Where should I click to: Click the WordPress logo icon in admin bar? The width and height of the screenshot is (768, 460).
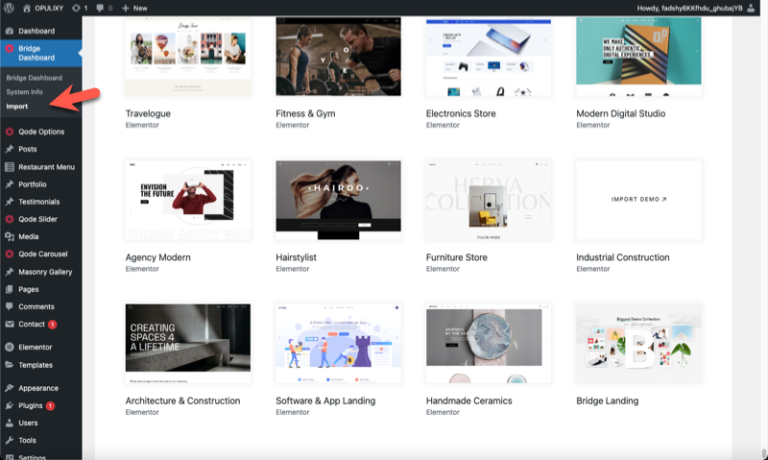point(9,8)
